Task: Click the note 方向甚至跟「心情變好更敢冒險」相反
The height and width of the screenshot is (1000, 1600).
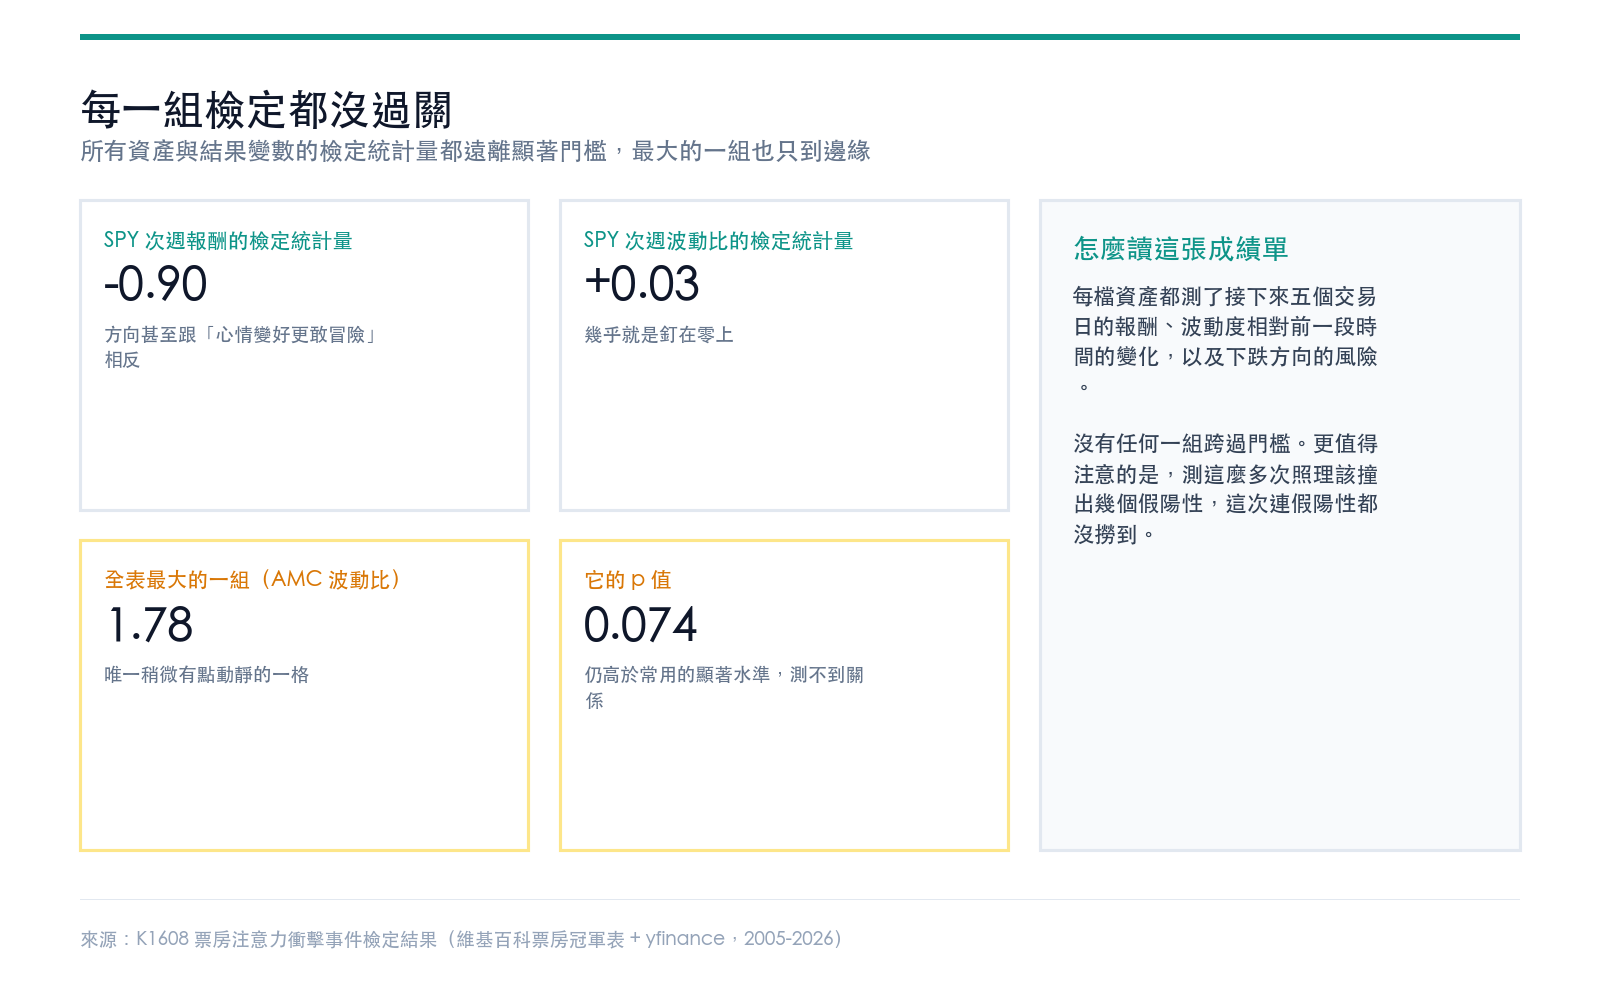Action: [x=242, y=347]
